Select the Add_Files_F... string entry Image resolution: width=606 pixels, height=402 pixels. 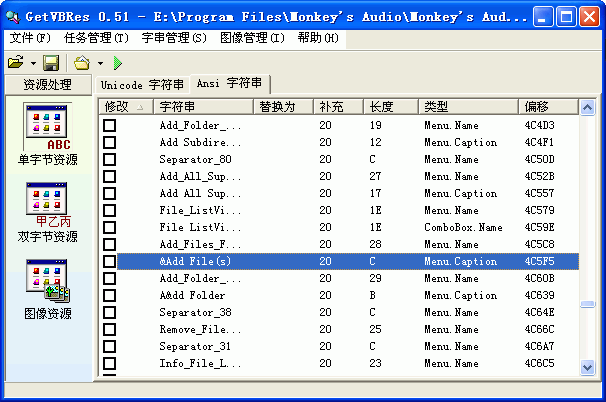pos(200,244)
